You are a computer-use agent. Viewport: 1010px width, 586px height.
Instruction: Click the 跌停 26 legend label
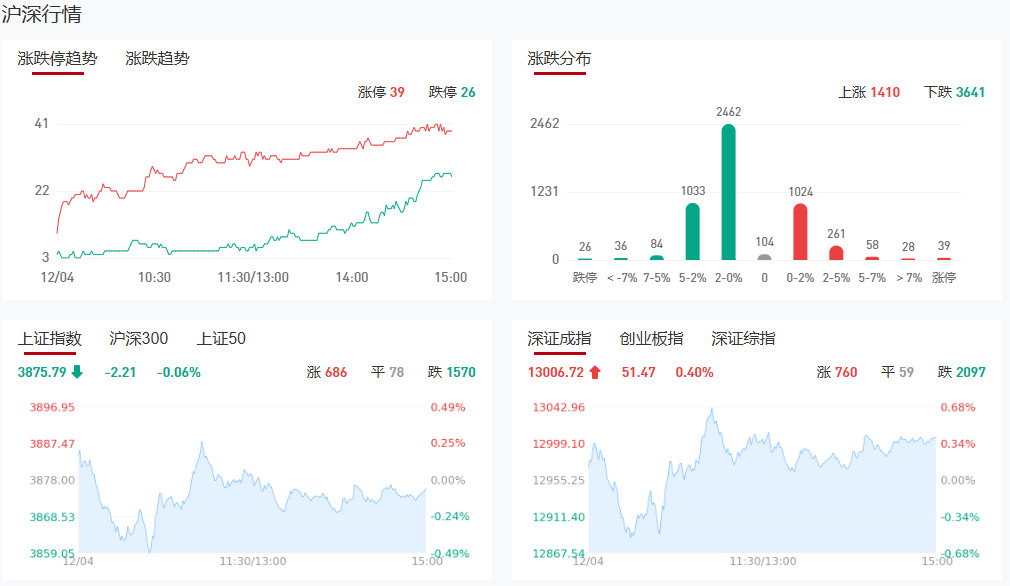click(452, 92)
